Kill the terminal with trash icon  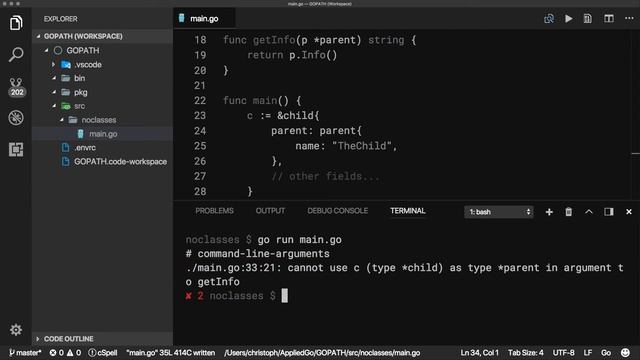coord(569,212)
